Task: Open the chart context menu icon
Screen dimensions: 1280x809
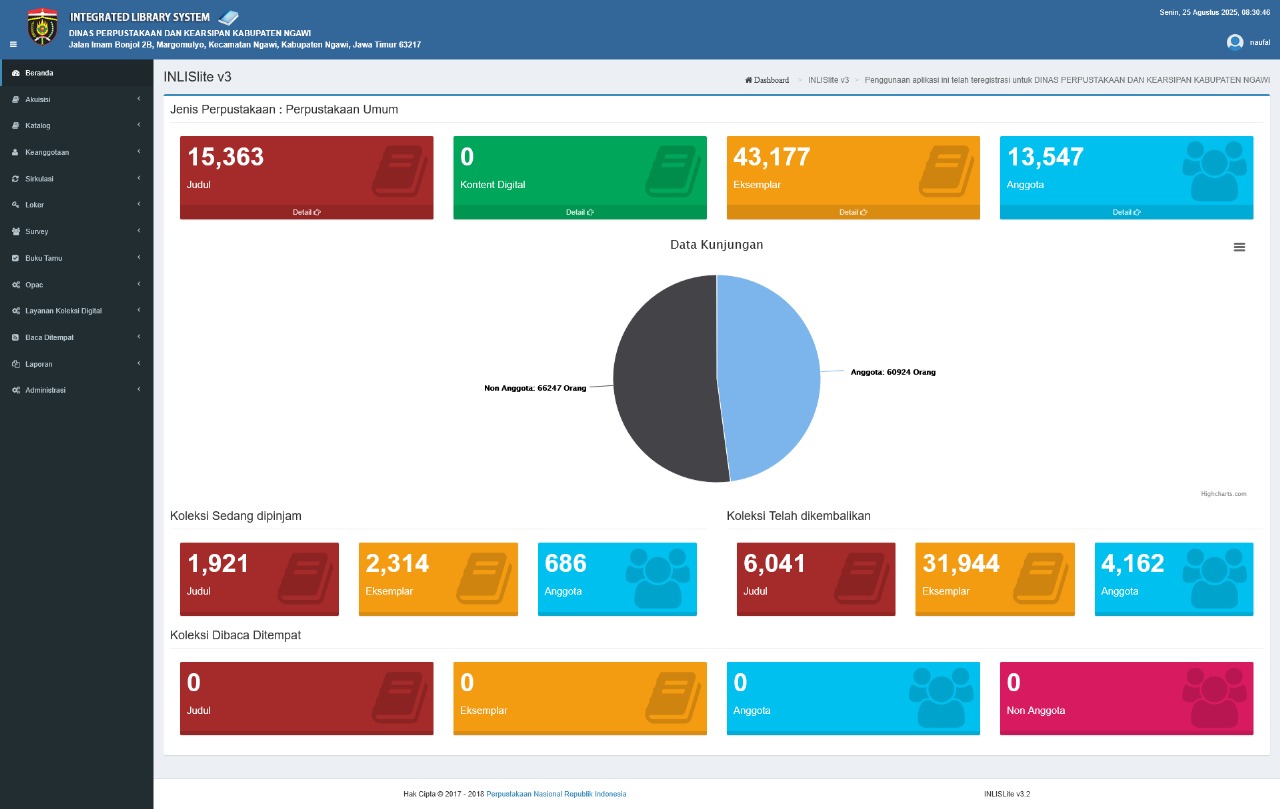Action: click(x=1239, y=247)
